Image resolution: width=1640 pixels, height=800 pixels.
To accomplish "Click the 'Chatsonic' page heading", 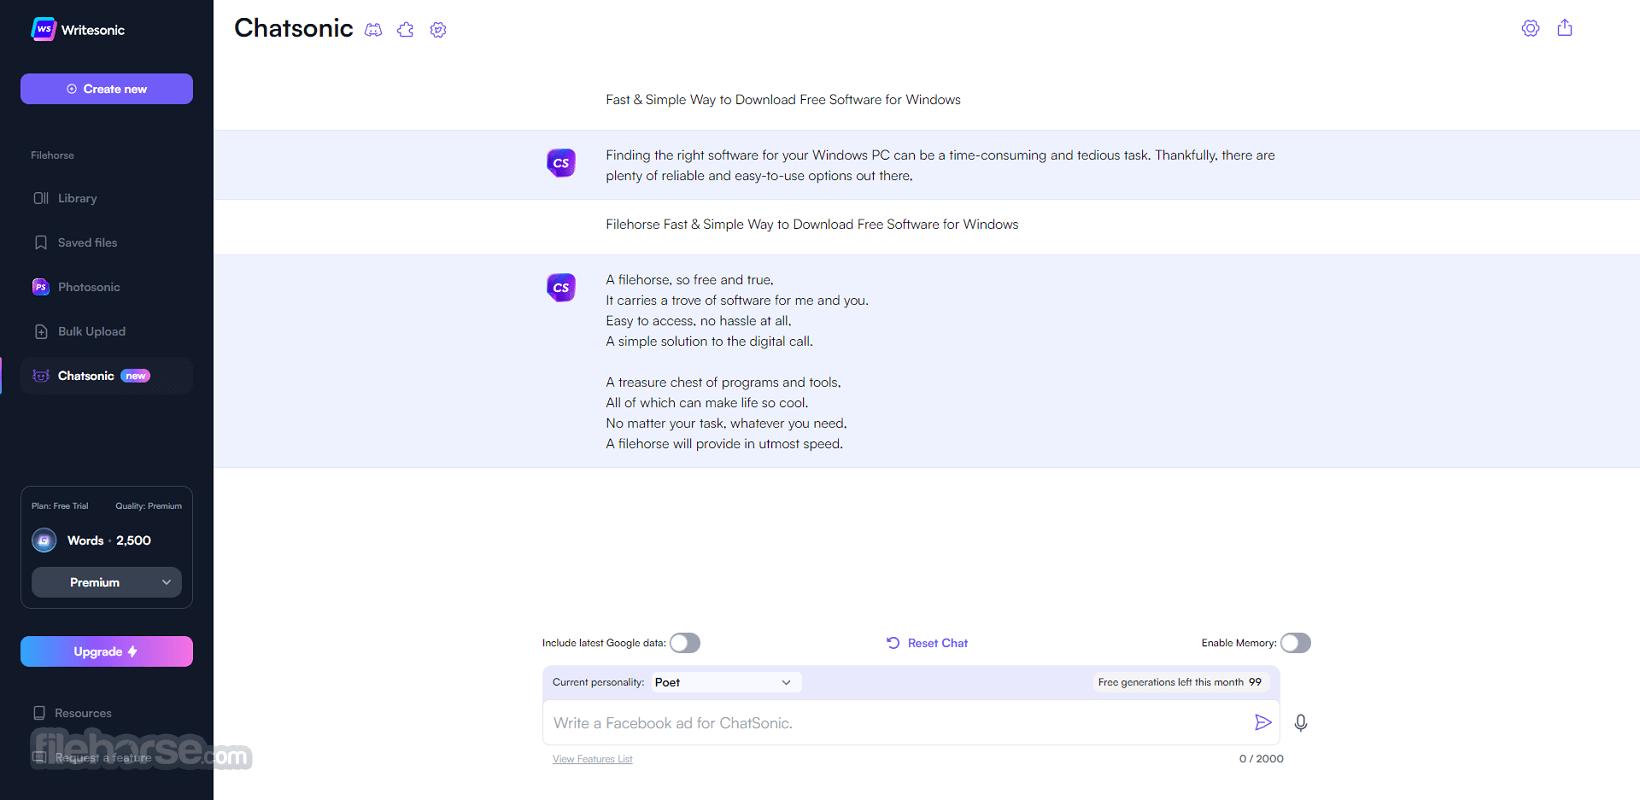I will tap(294, 28).
